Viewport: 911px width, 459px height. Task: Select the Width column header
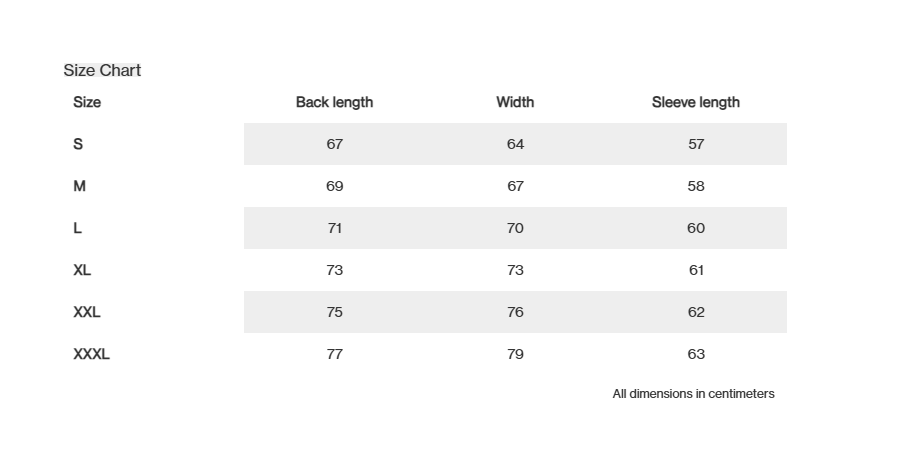pyautogui.click(x=515, y=102)
